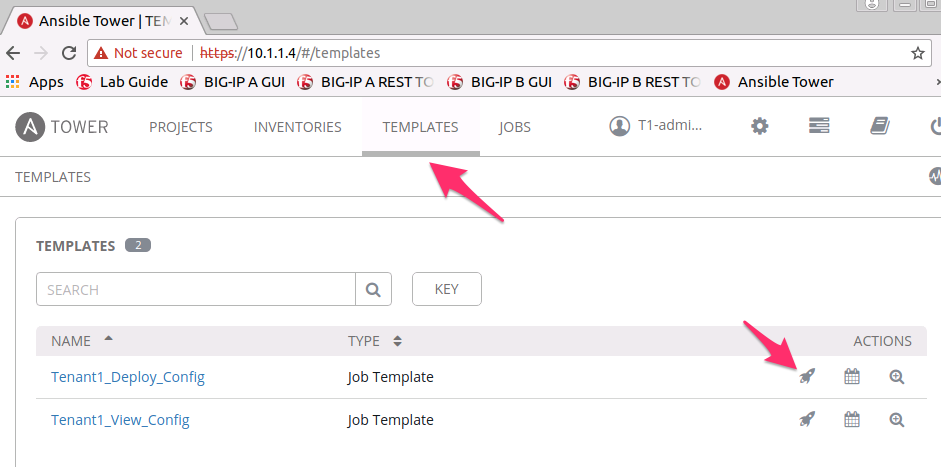The height and width of the screenshot is (467, 941).
Task: Open schedule calendar for Tenant1_Deploy_Config
Action: tap(852, 377)
